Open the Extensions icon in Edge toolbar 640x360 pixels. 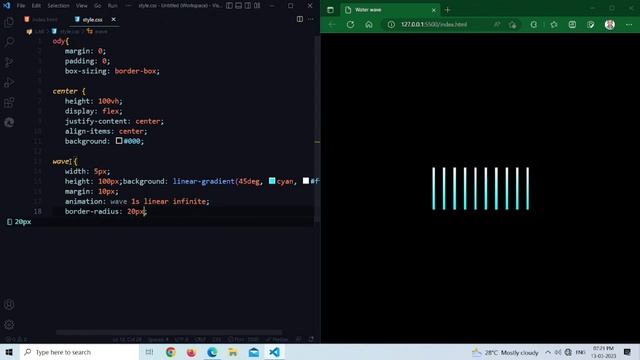533,24
